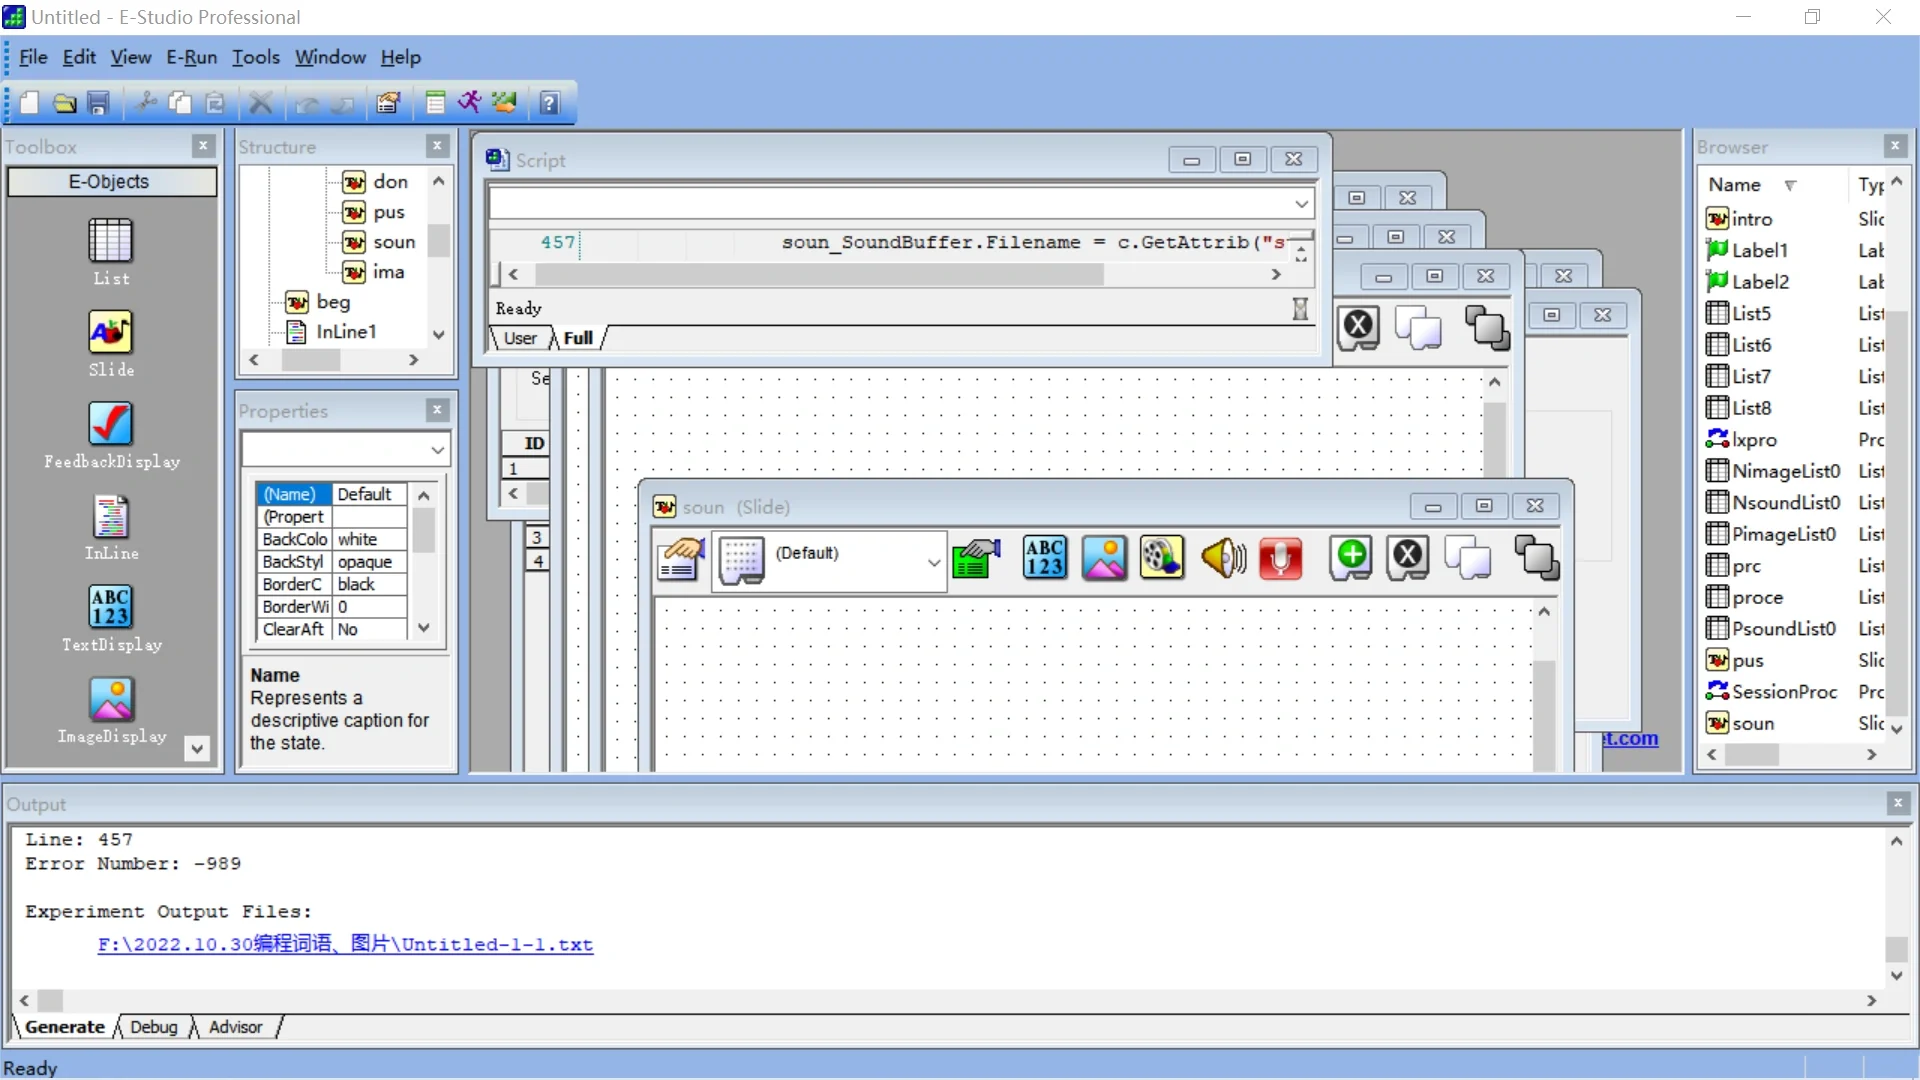The height and width of the screenshot is (1080, 1920).
Task: Expand the Properties panel object dropdown
Action: (437, 450)
